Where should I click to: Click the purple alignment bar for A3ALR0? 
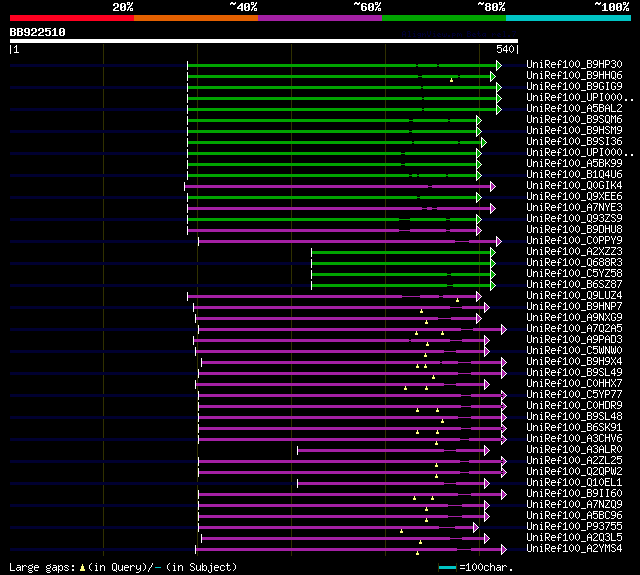point(391,451)
